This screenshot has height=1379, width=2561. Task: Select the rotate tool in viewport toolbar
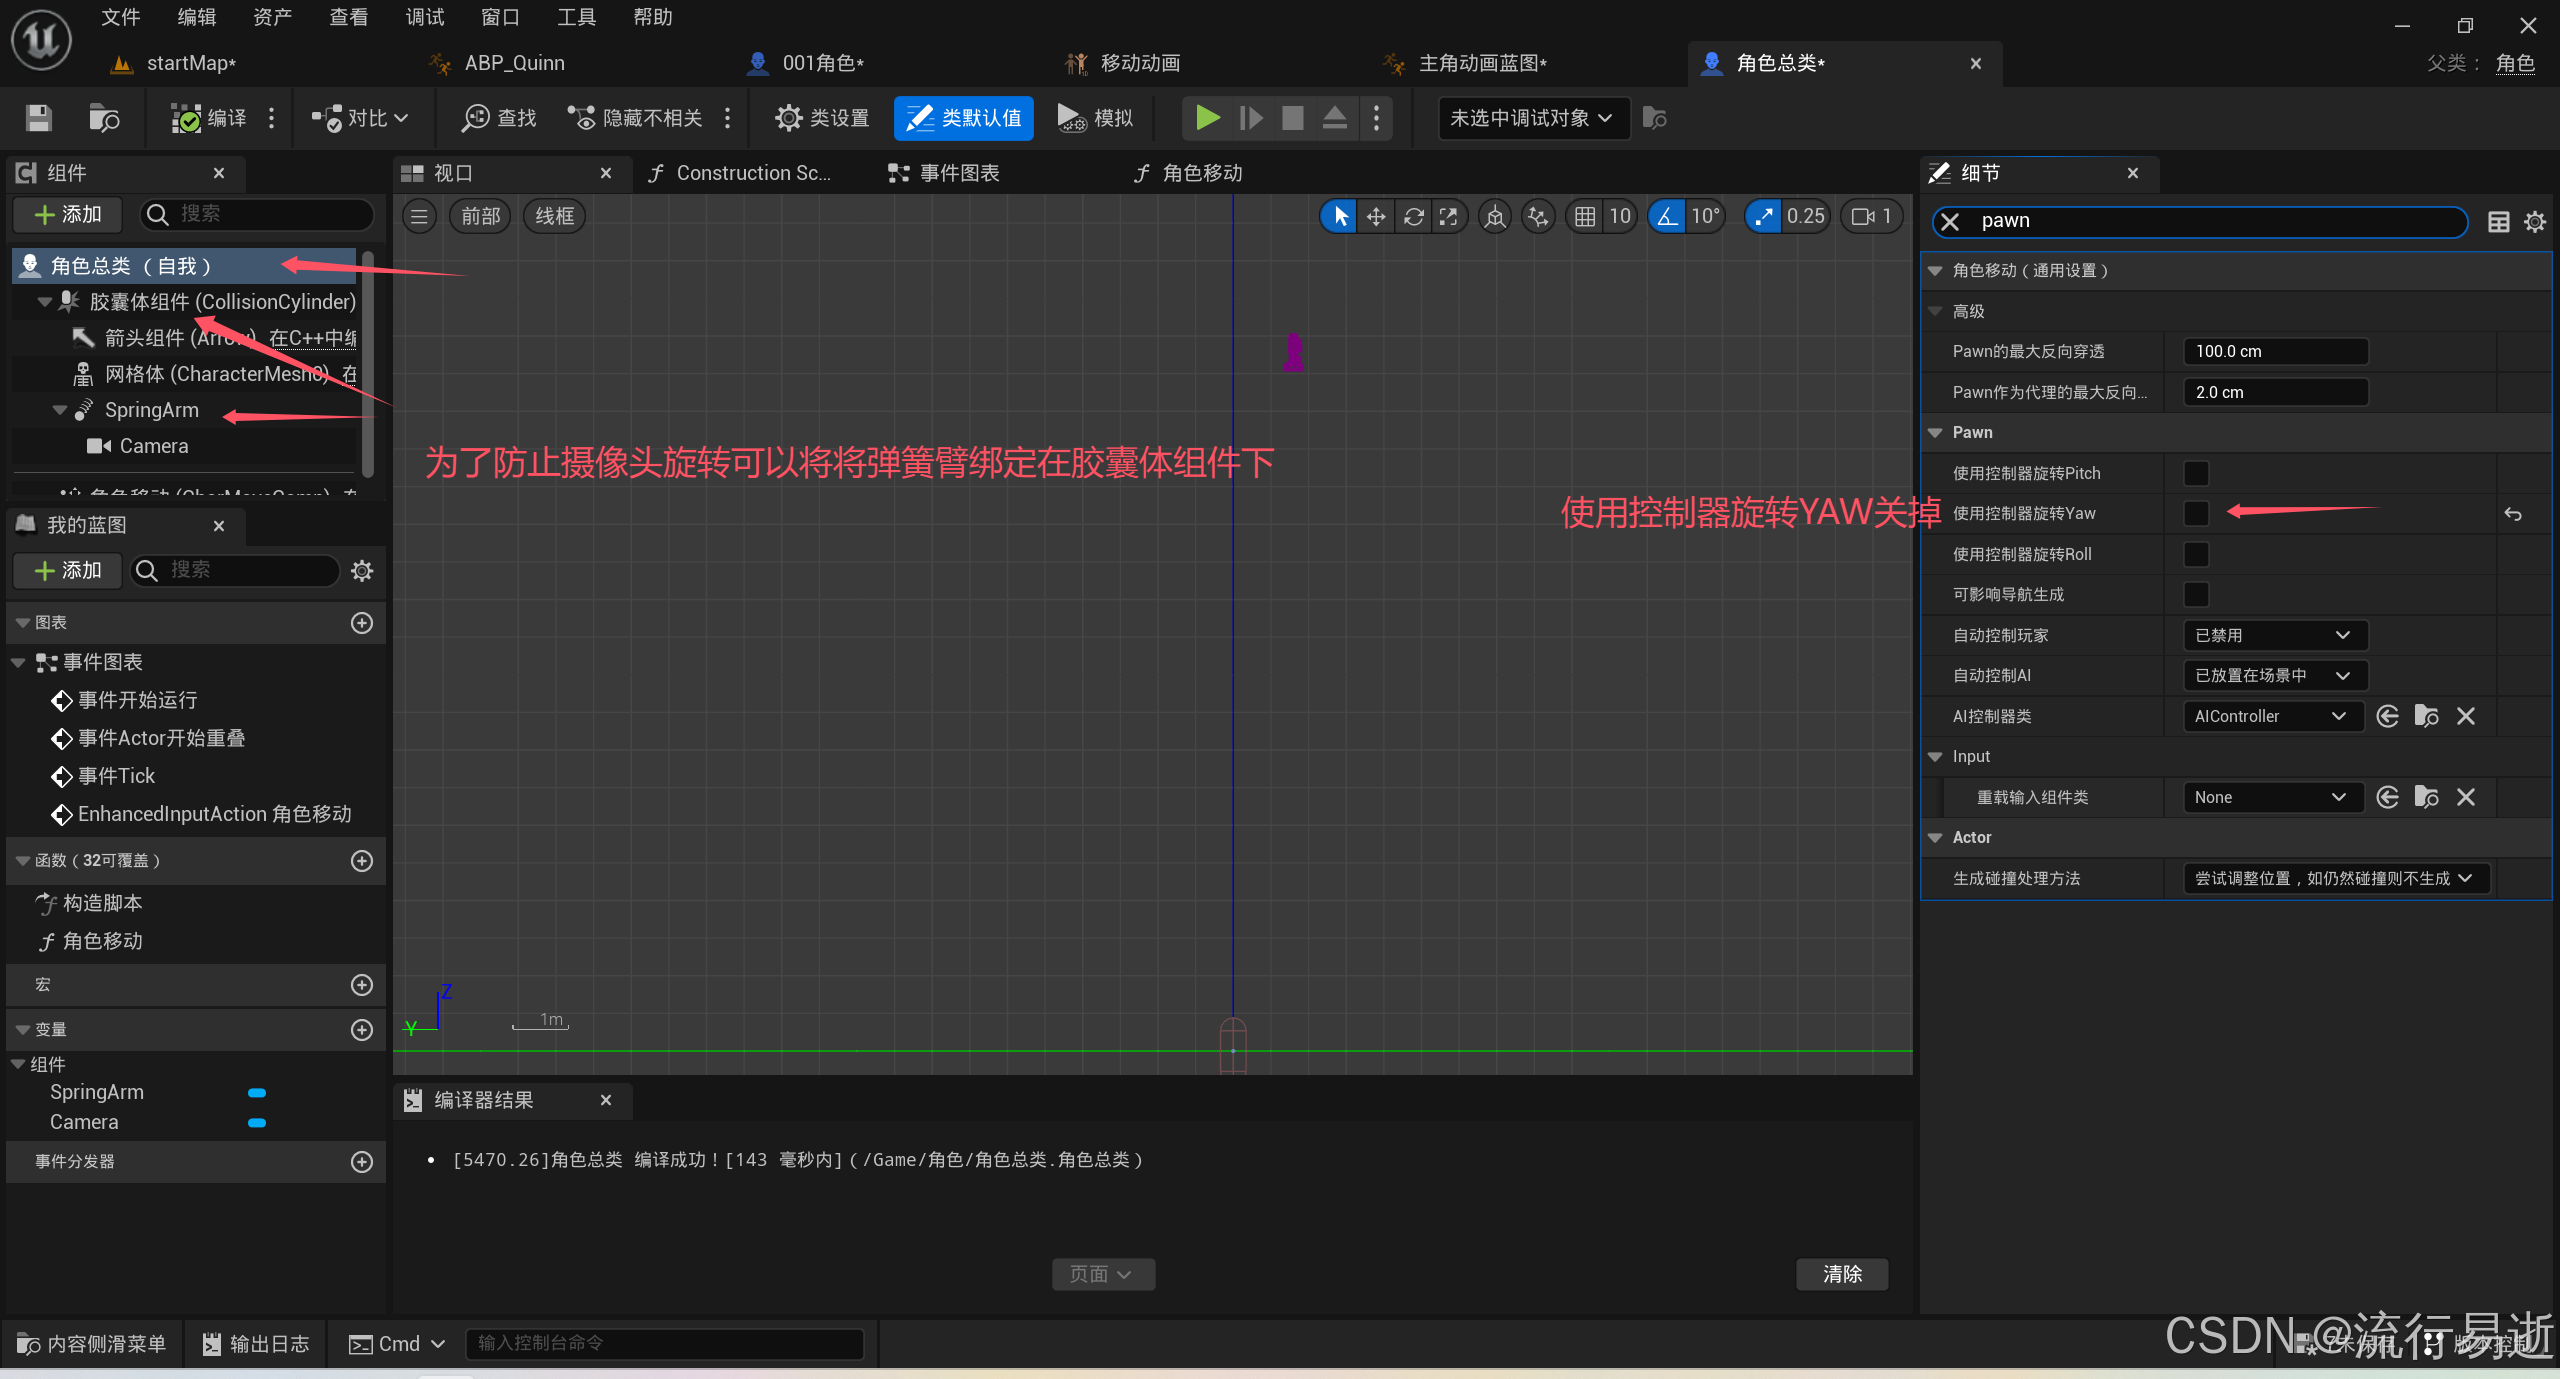pyautogui.click(x=1413, y=216)
